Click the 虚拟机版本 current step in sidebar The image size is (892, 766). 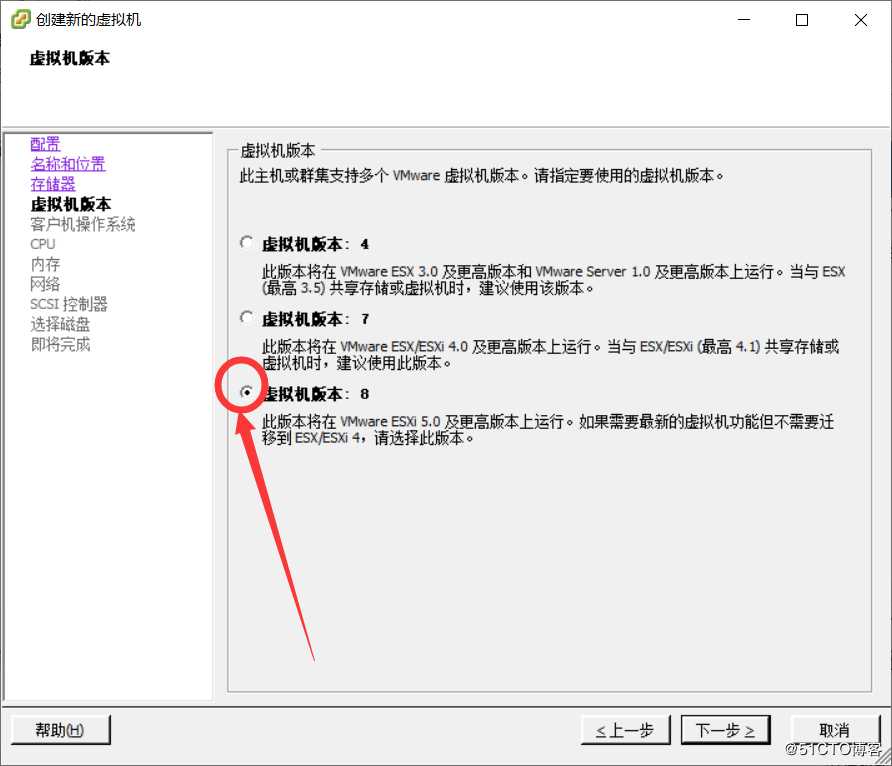(x=71, y=204)
